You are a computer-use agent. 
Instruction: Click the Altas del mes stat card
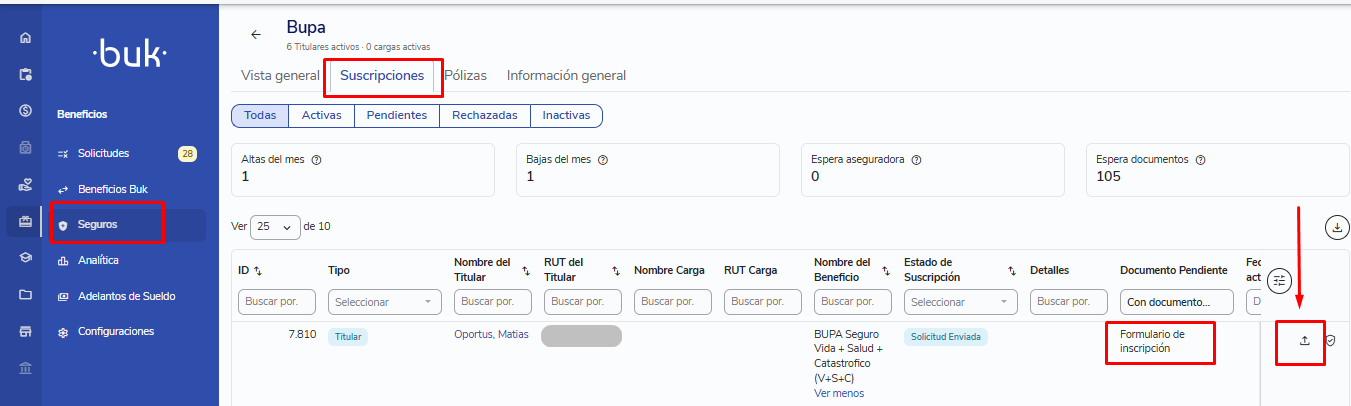click(363, 169)
